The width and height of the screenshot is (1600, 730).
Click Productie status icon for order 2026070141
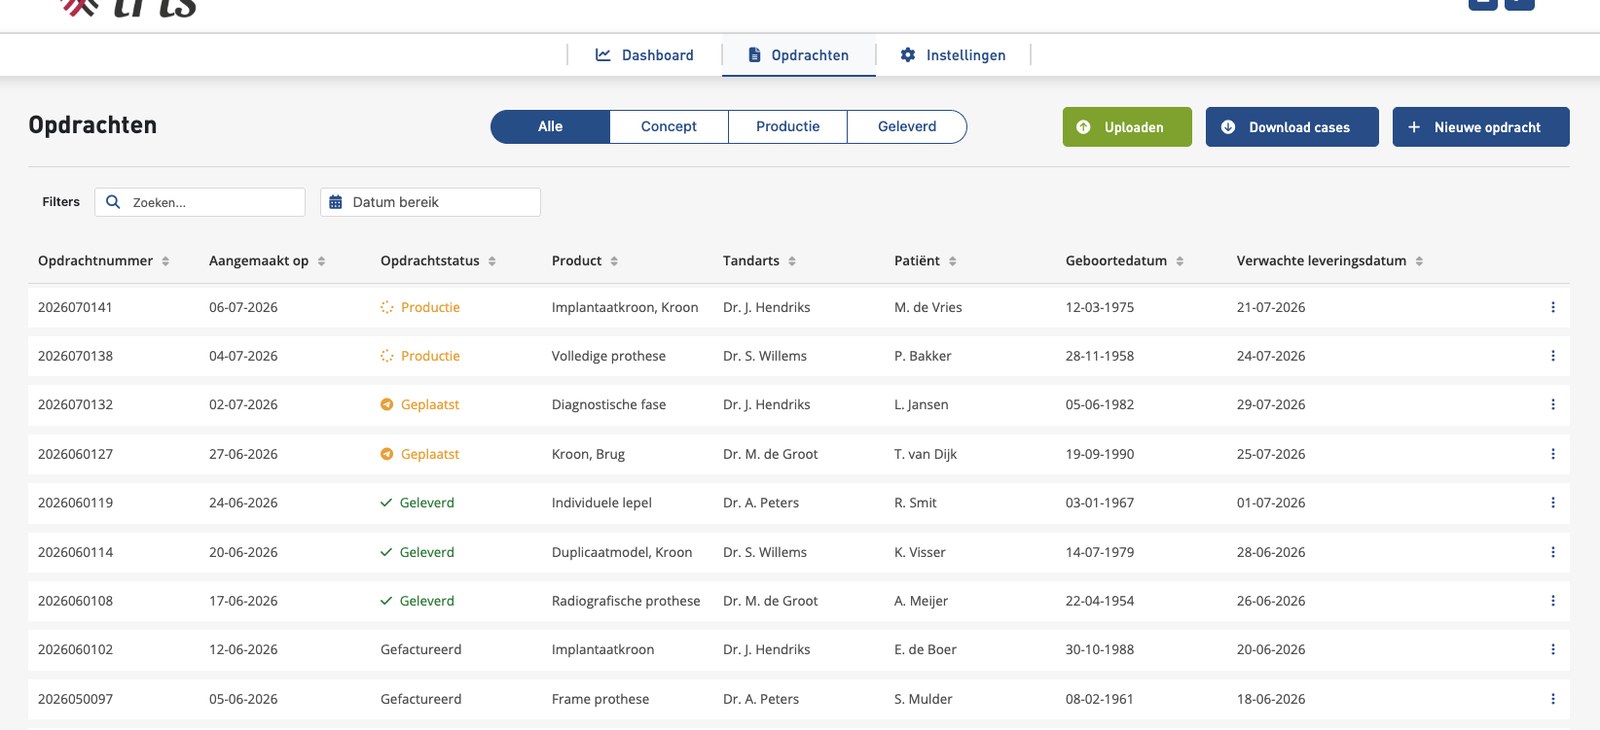[387, 307]
